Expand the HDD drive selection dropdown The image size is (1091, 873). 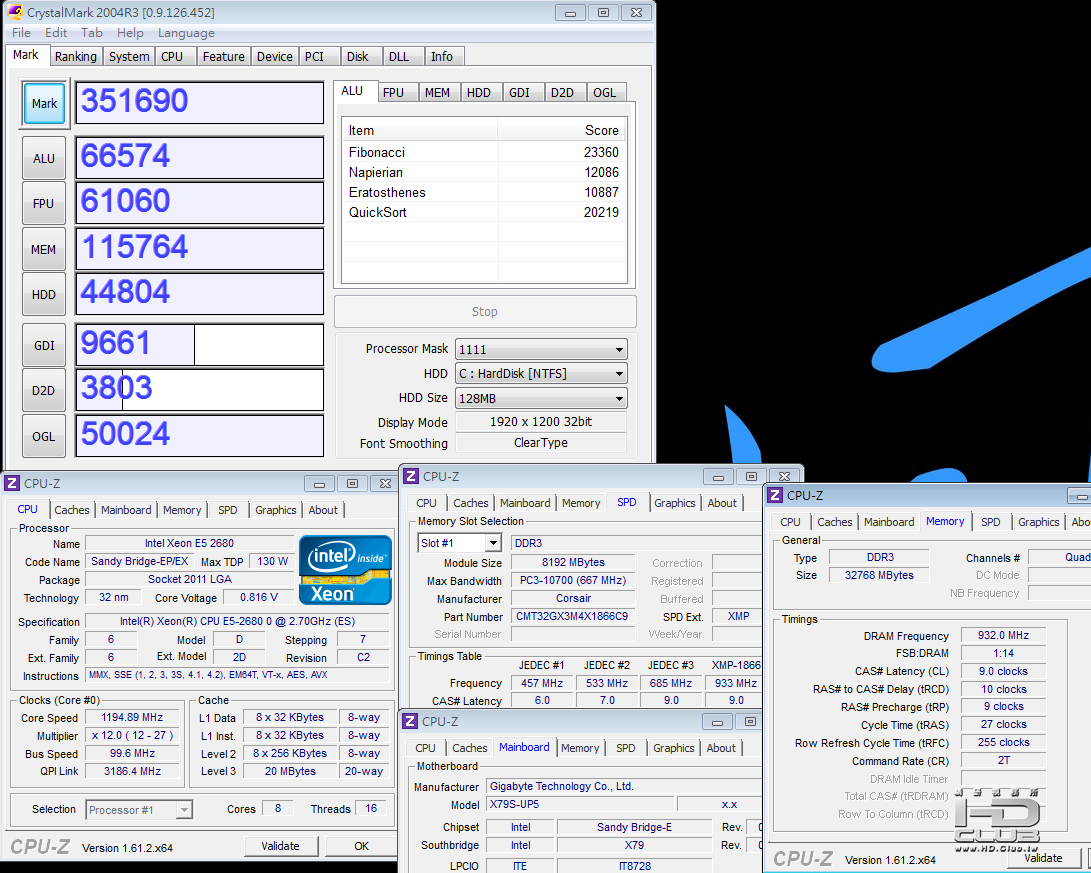click(540, 374)
